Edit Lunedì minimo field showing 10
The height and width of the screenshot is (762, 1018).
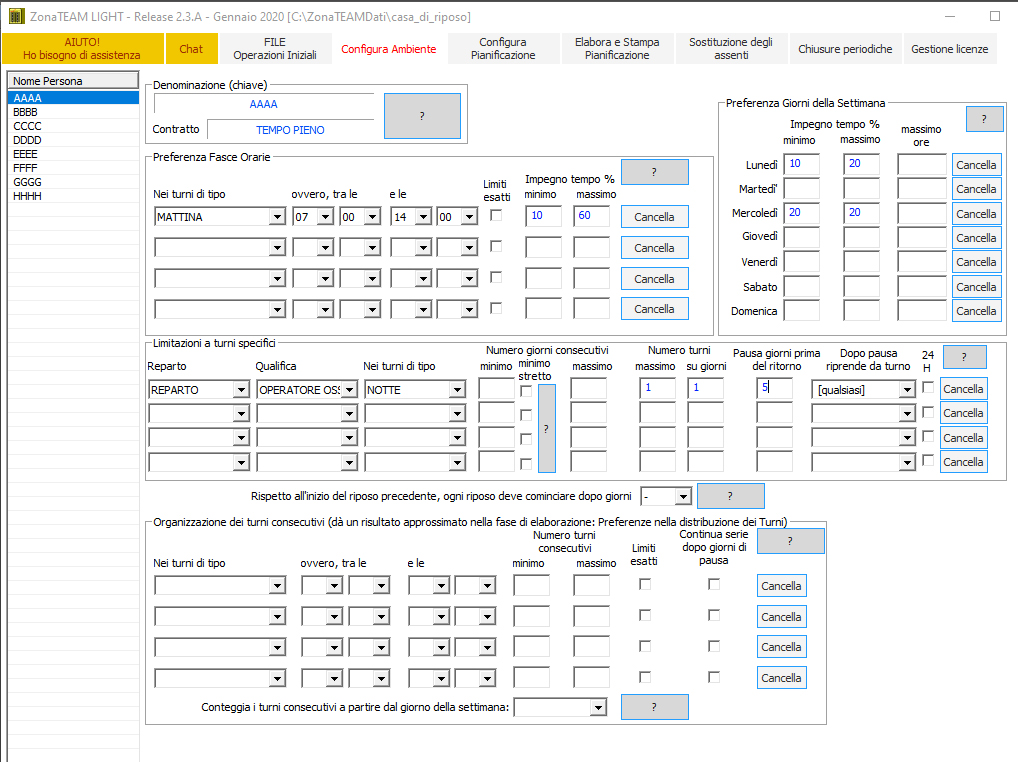pos(802,164)
